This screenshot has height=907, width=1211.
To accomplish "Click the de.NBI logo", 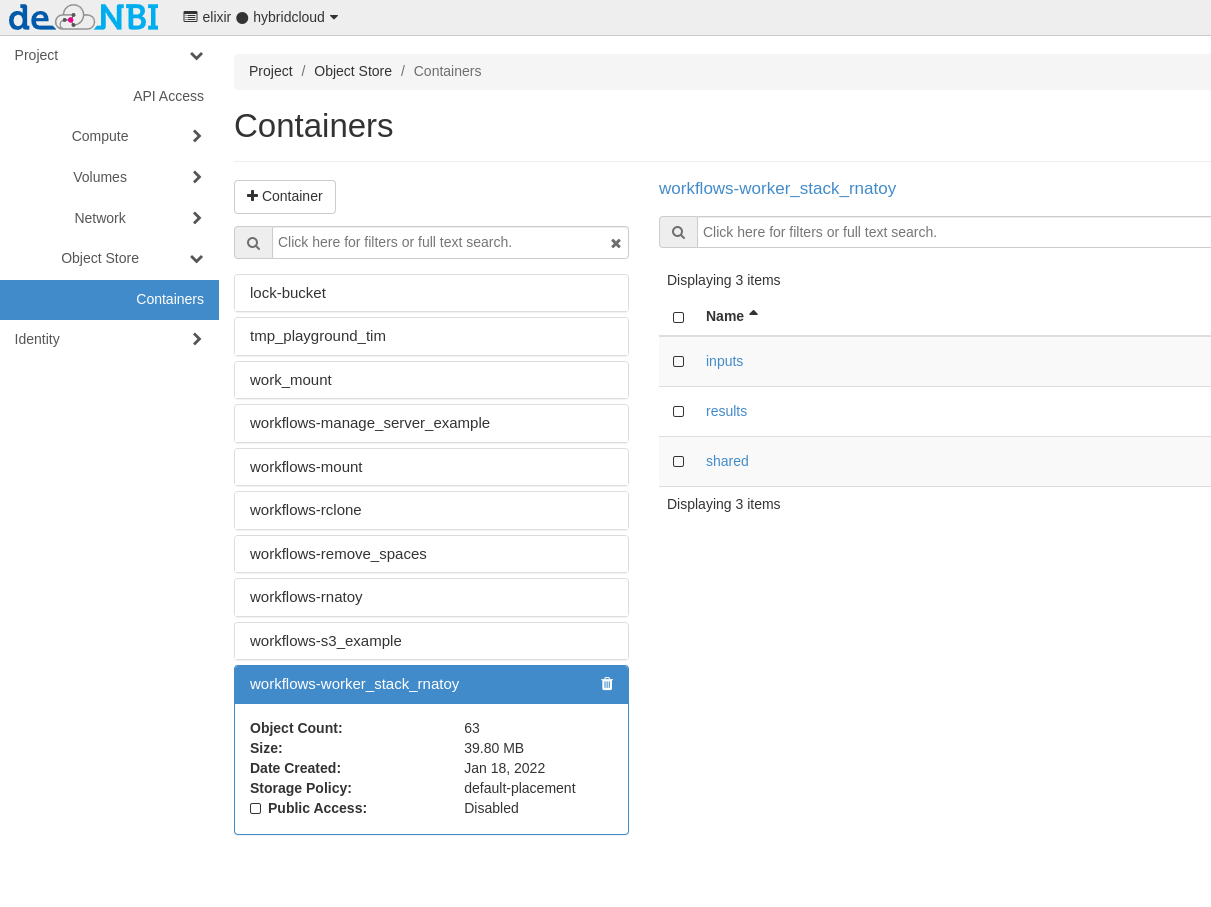I will [83, 17].
